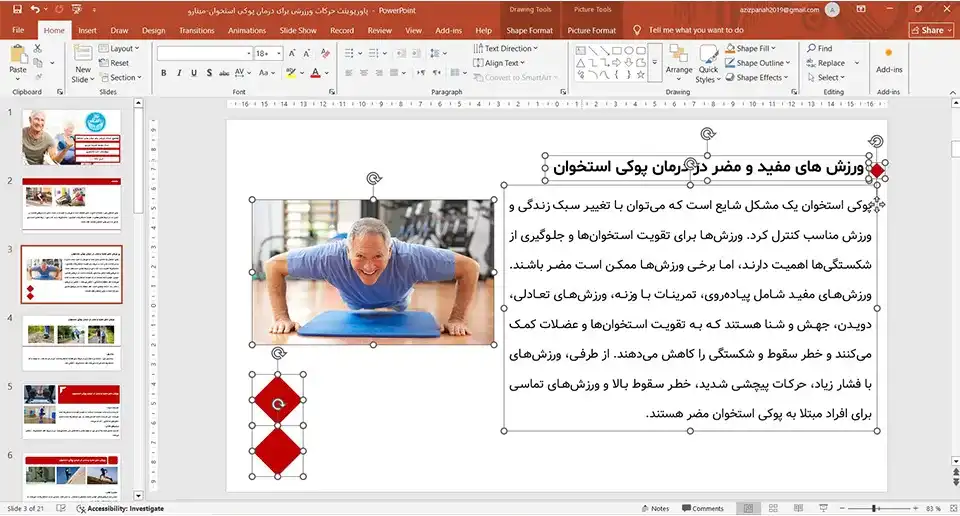The image size is (960, 516).
Task: Align text to center
Action: coord(364,73)
